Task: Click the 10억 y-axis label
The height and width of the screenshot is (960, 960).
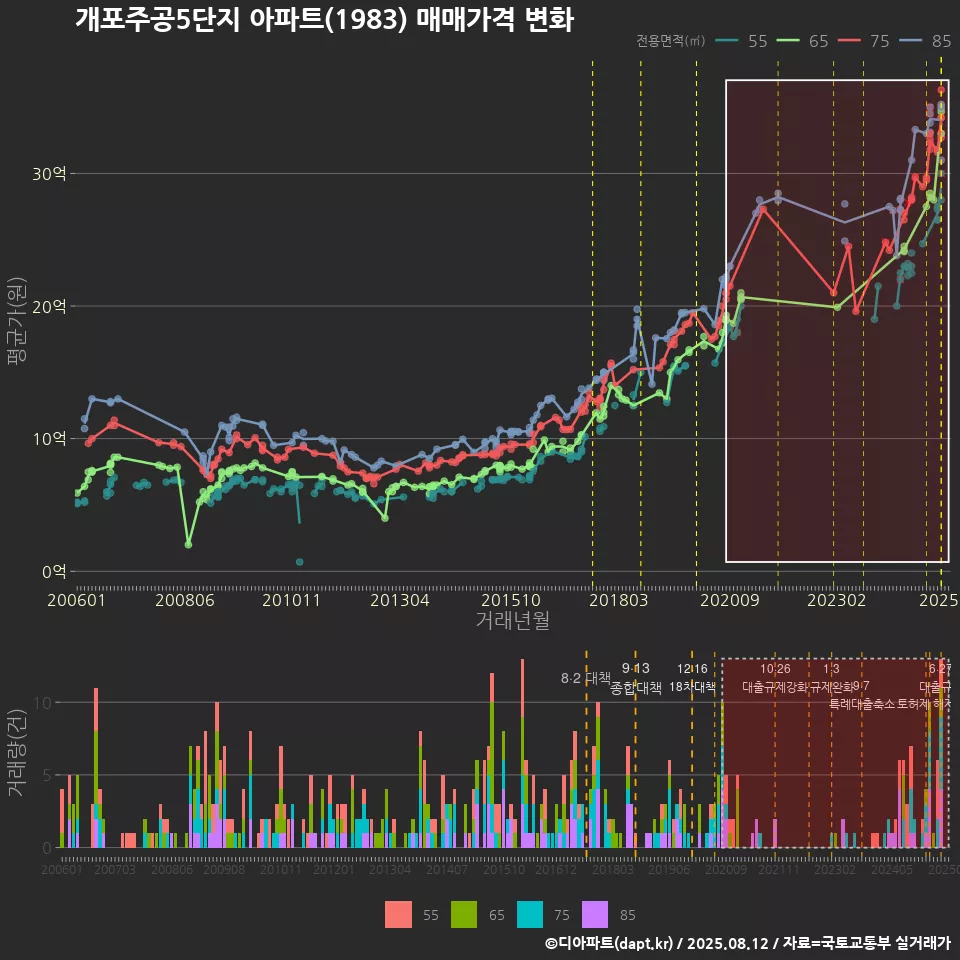Action: click(49, 439)
